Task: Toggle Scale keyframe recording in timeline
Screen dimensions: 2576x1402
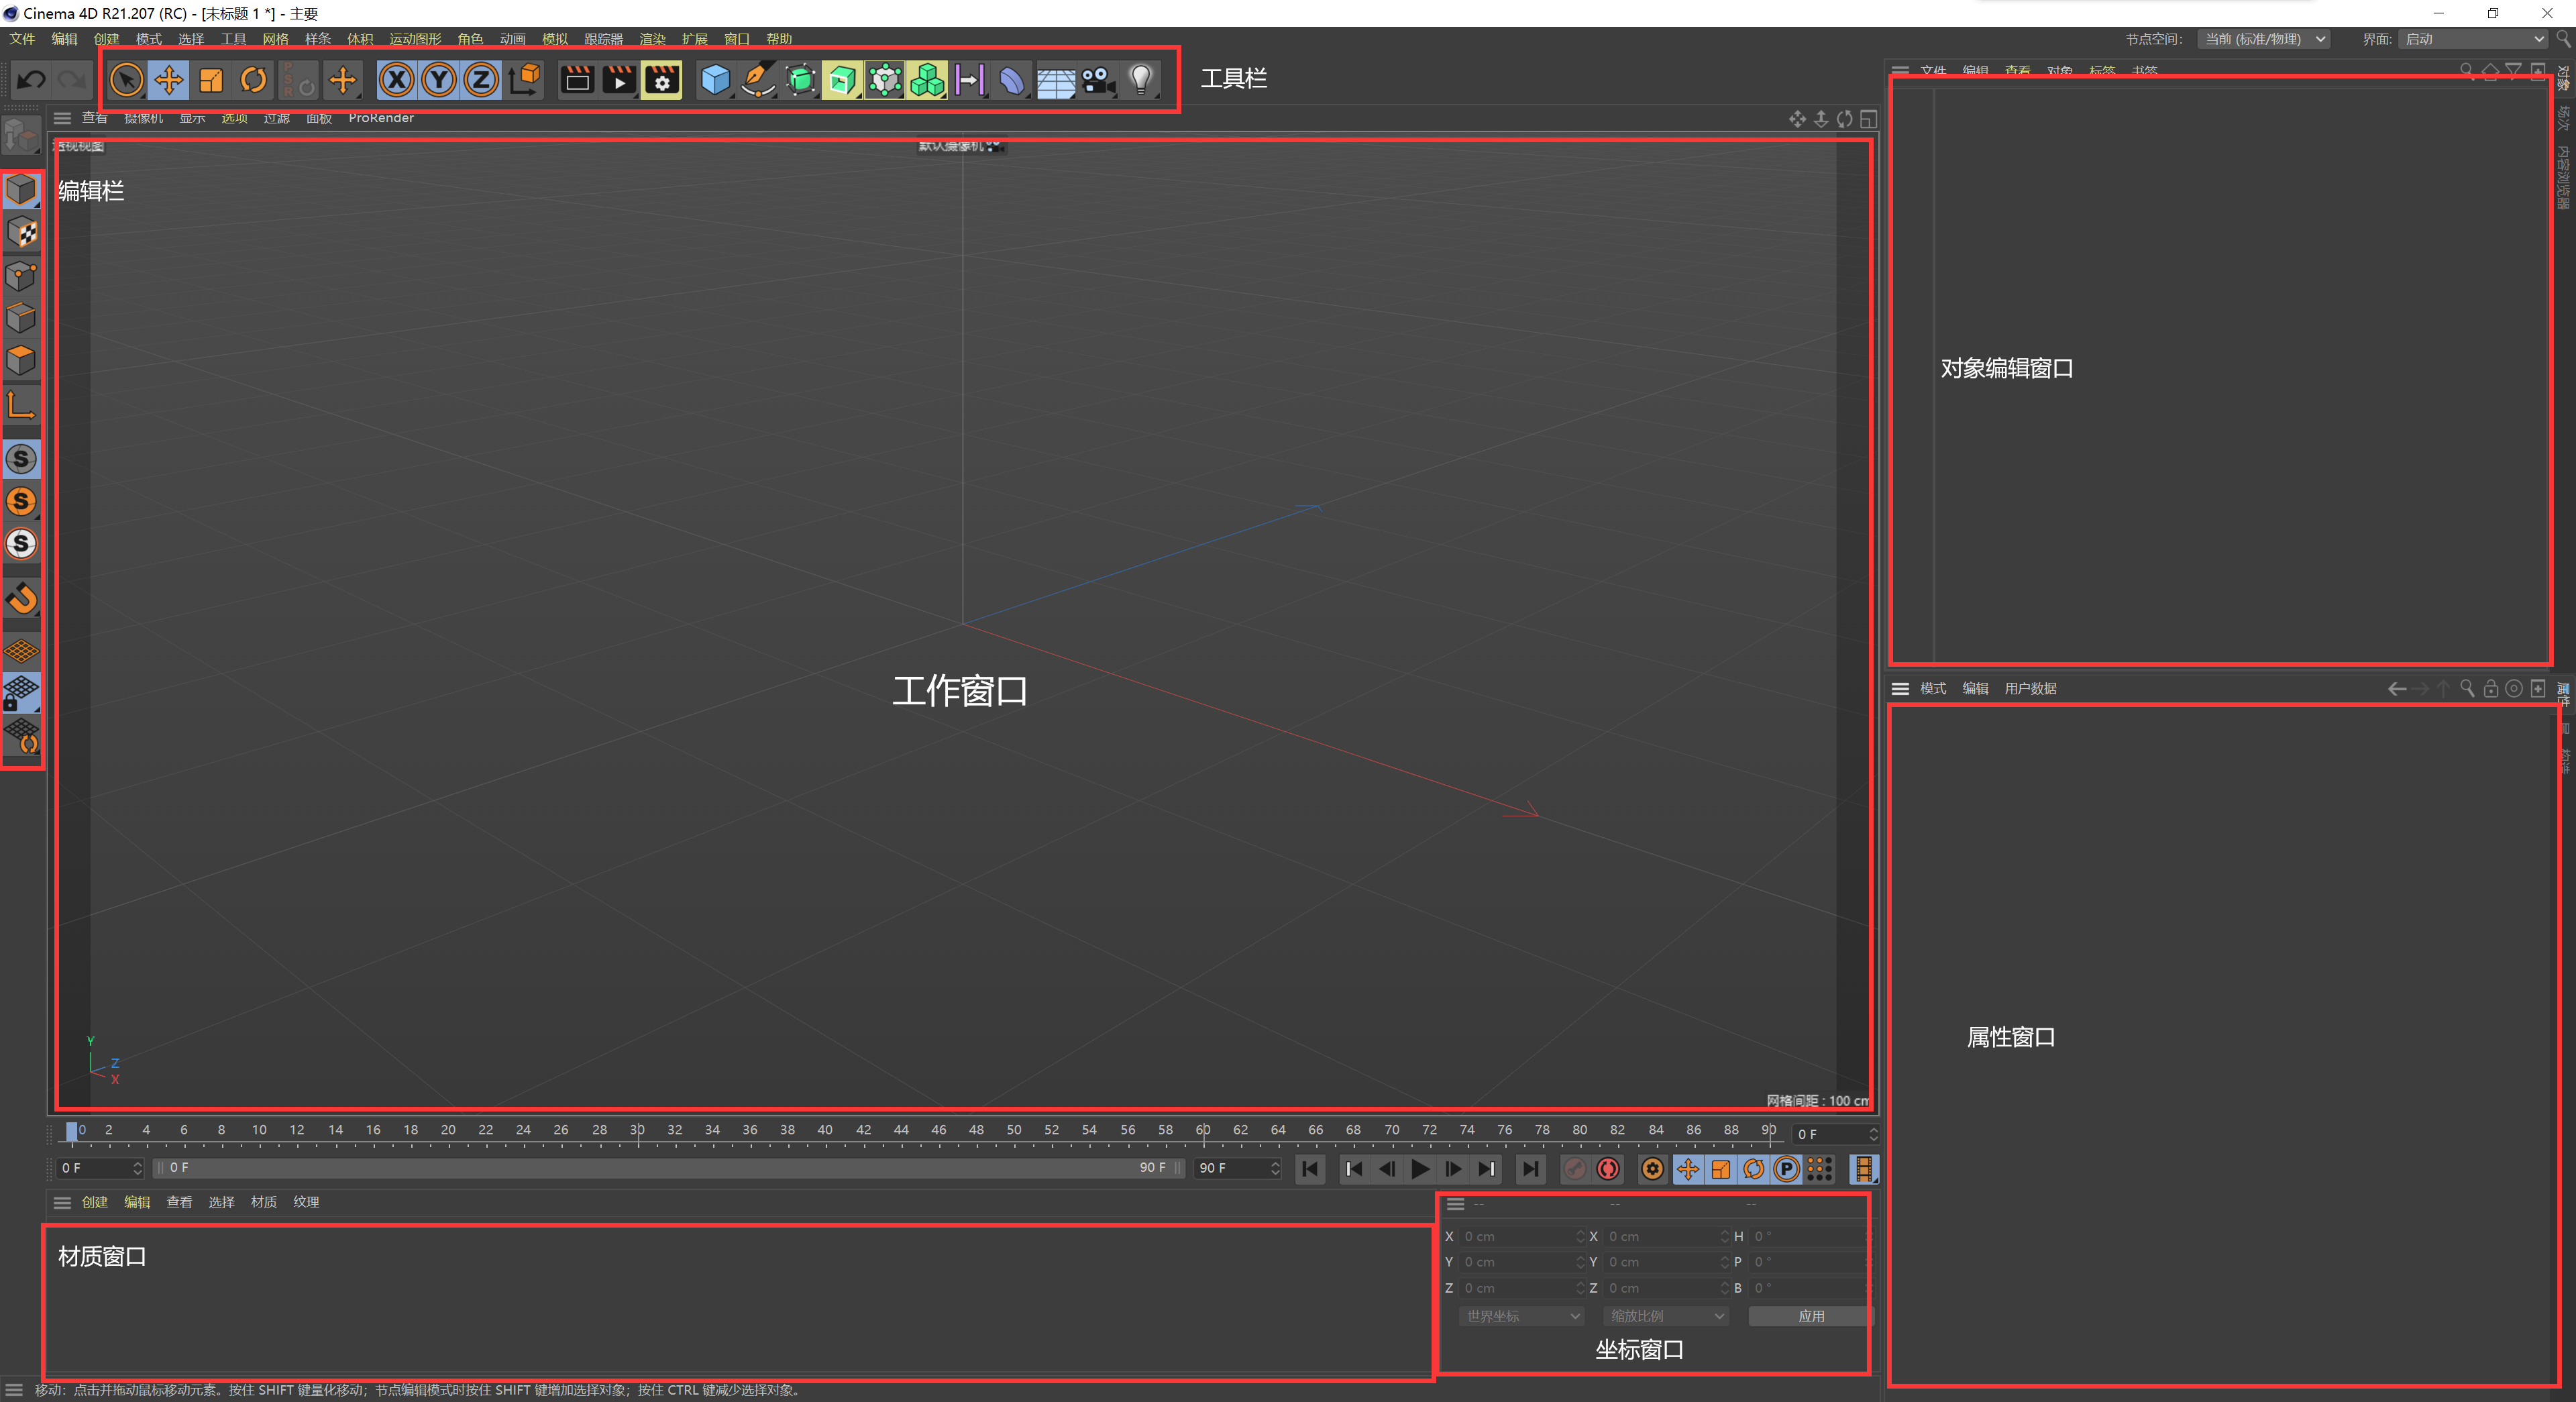Action: tap(1721, 1169)
